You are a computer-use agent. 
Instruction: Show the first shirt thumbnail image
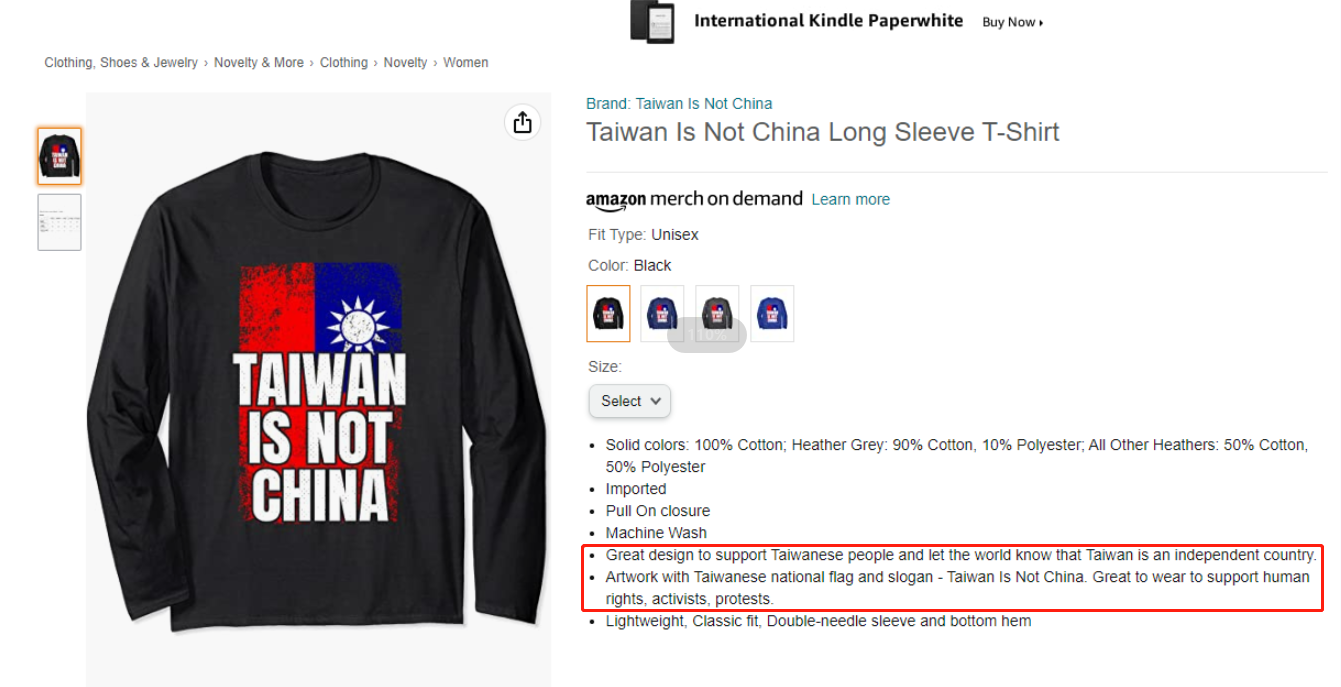[59, 156]
